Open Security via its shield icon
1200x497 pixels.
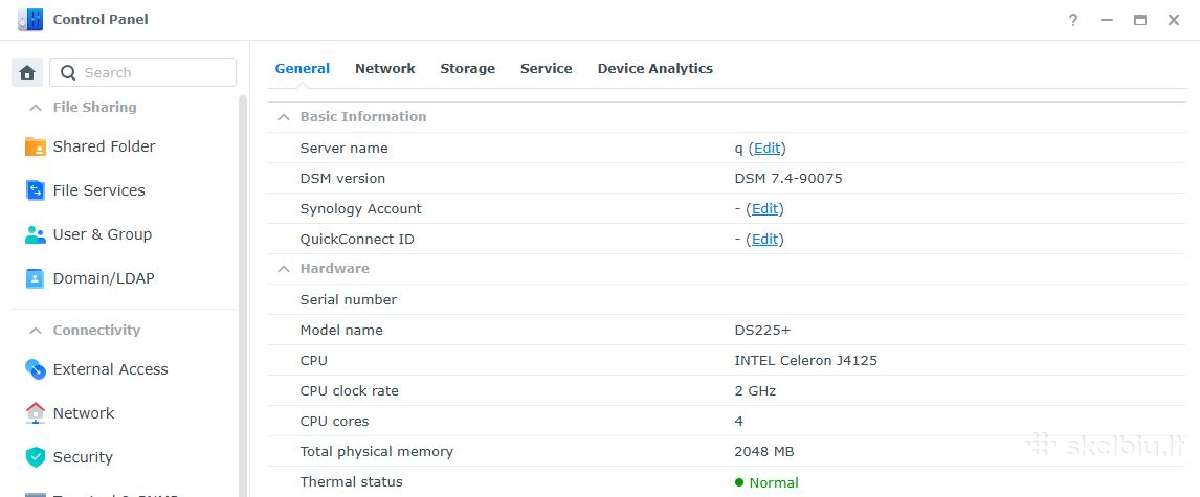(35, 457)
